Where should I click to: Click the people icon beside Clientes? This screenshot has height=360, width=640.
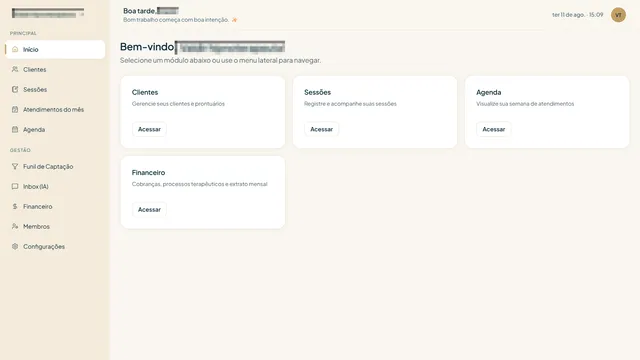pyautogui.click(x=15, y=69)
